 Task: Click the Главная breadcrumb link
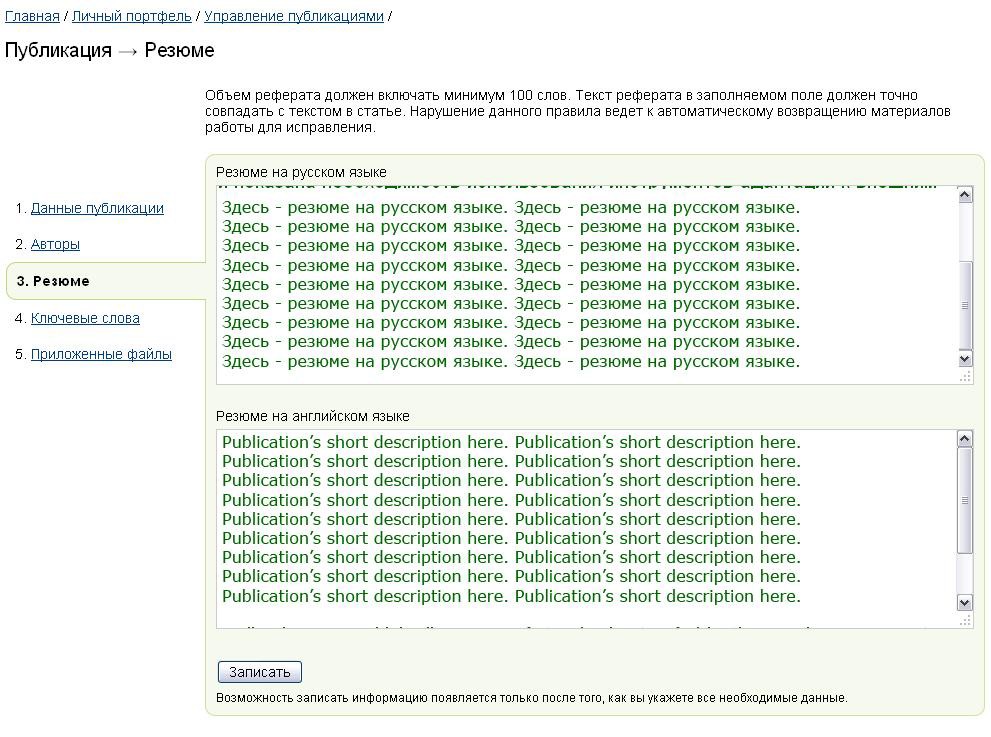[32, 16]
